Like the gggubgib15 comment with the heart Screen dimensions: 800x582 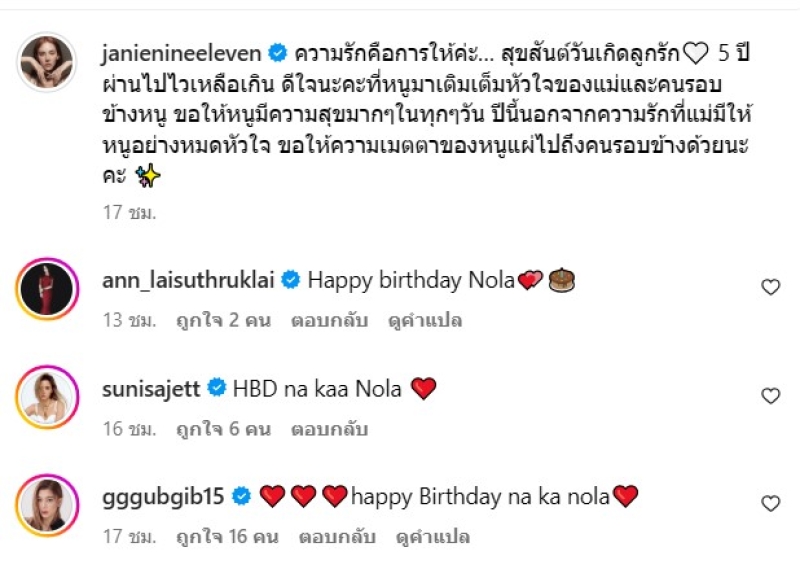770,503
